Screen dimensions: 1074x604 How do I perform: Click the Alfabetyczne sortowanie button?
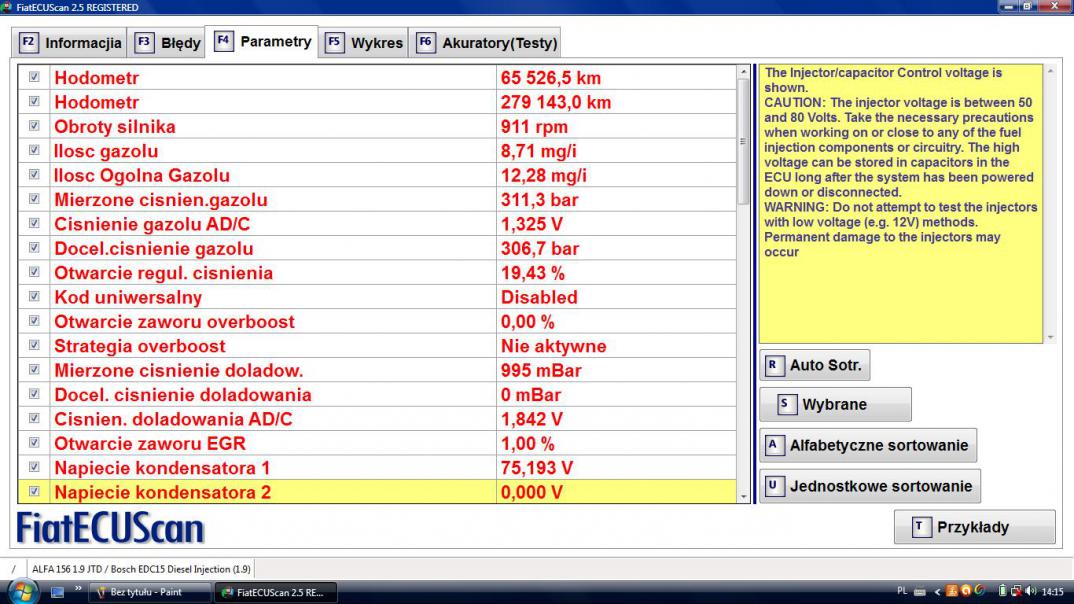pyautogui.click(x=868, y=445)
